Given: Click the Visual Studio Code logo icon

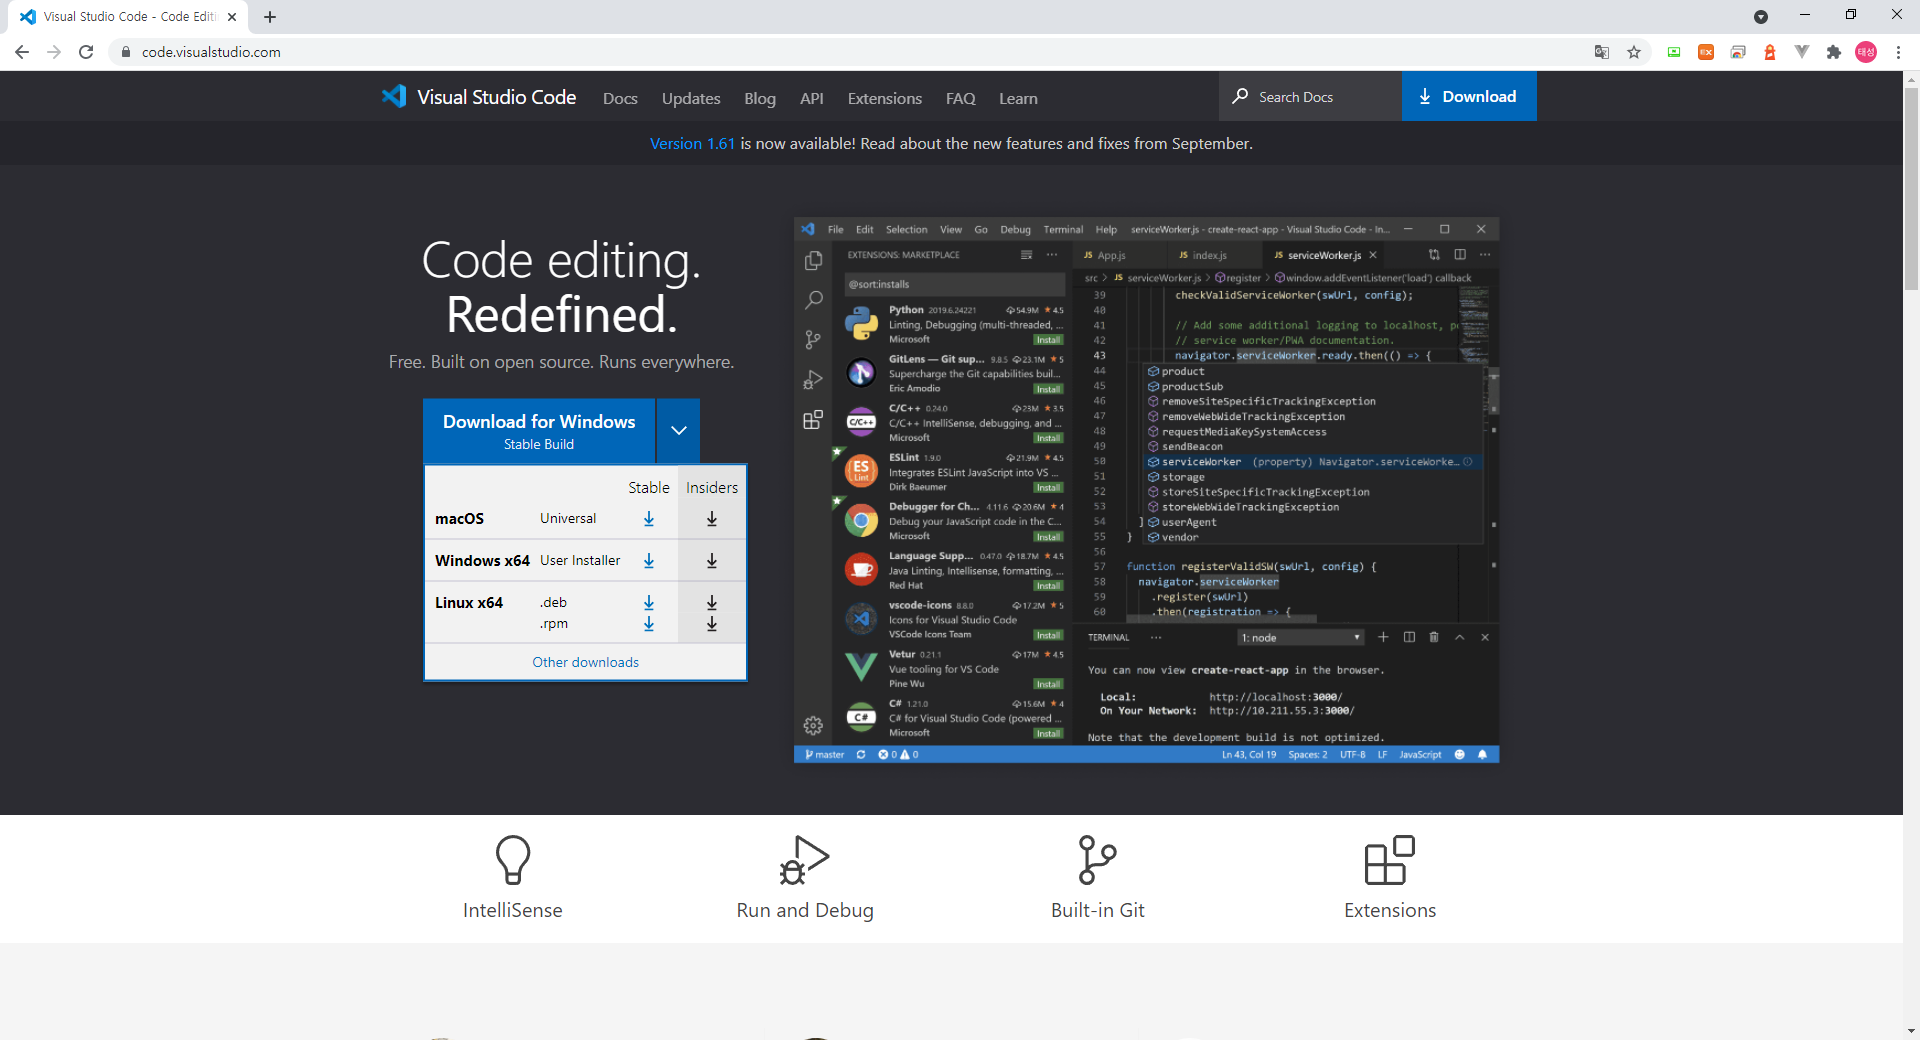Looking at the screenshot, I should coord(394,96).
